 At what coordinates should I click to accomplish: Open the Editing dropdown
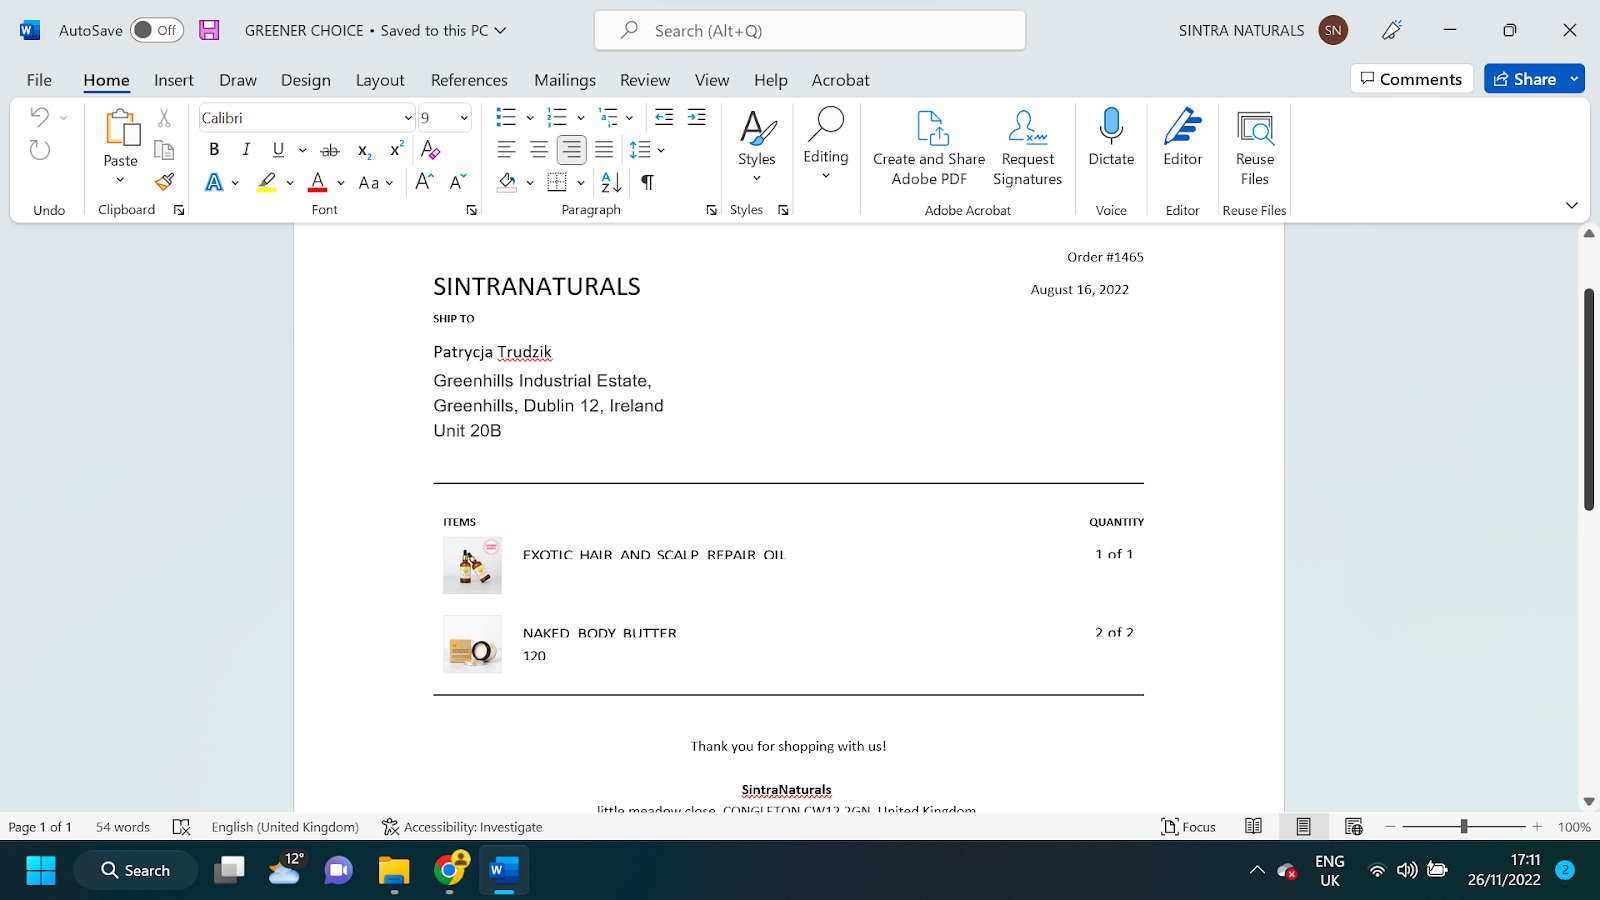point(826,145)
